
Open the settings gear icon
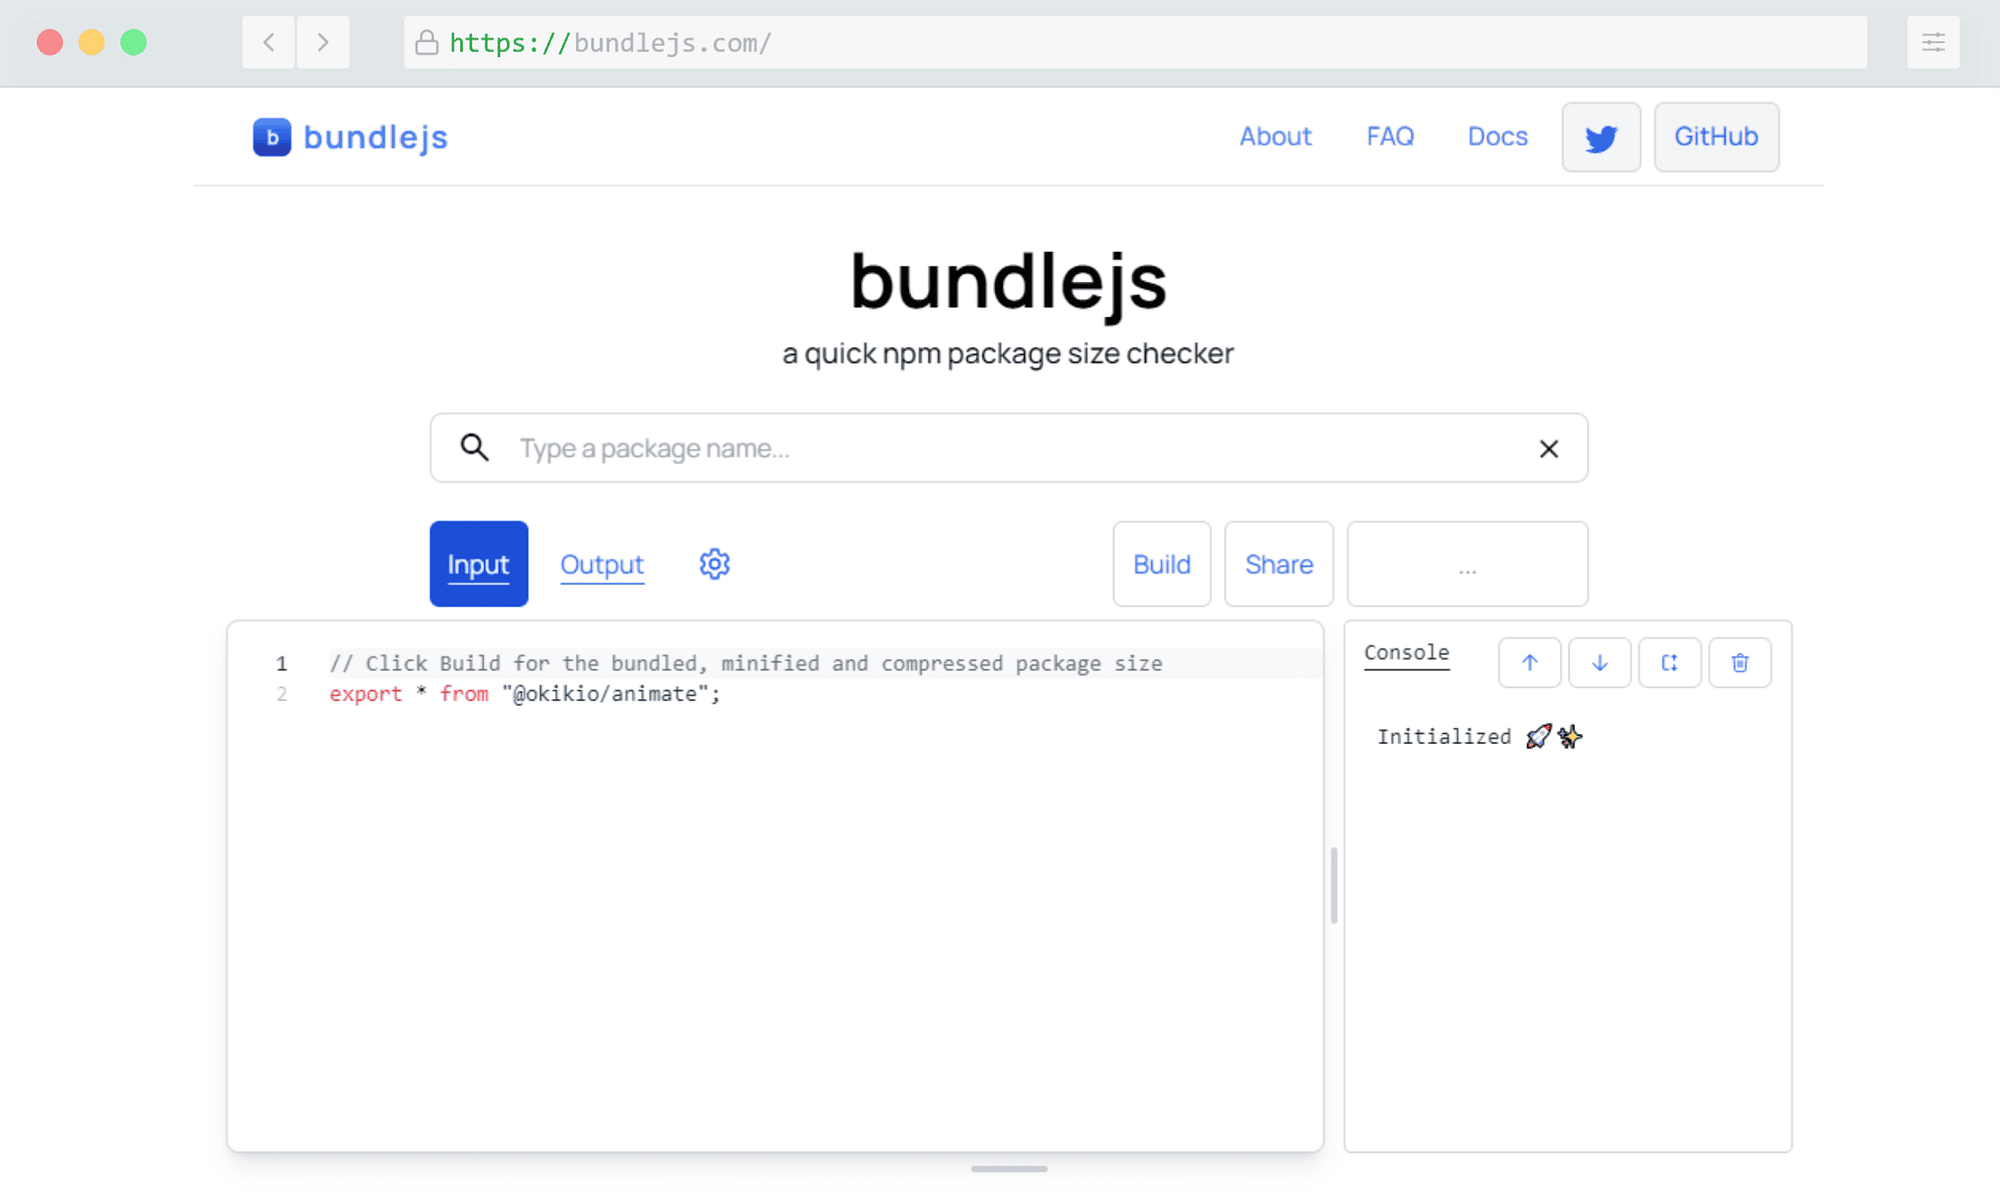click(x=713, y=562)
